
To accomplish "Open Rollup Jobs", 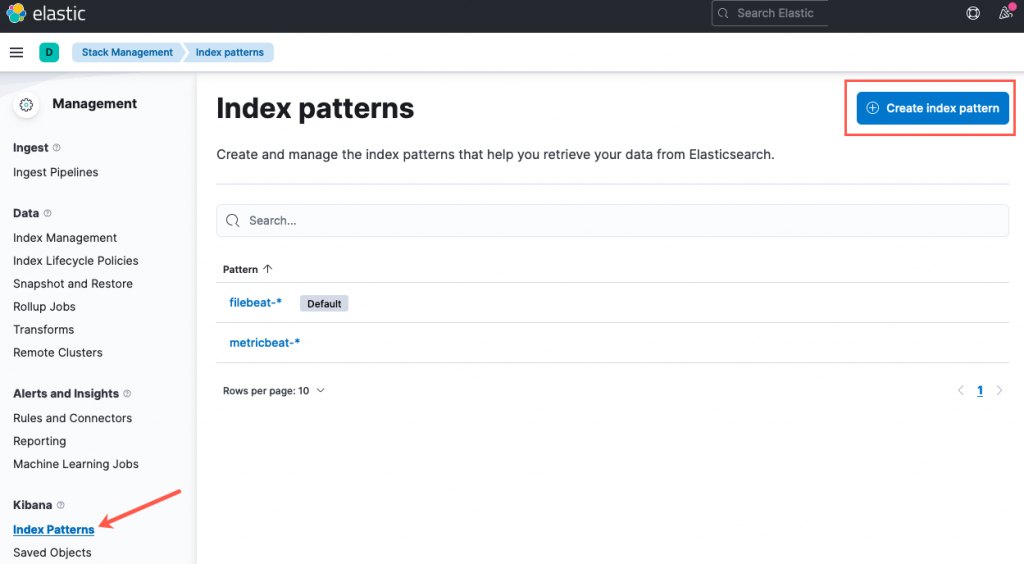I will coord(44,307).
